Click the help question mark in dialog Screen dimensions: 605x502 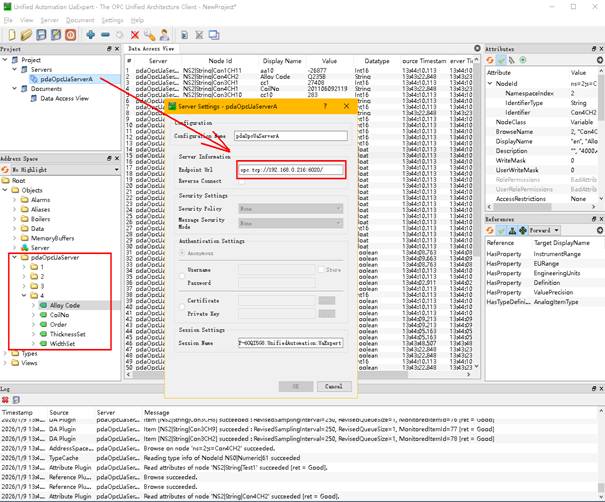[324, 104]
